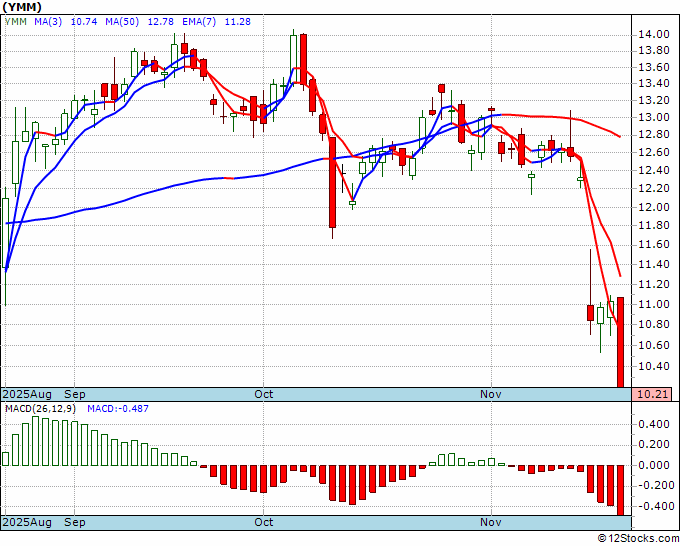Click the last large red candlestick
The image size is (680, 546).
[x=620, y=342]
